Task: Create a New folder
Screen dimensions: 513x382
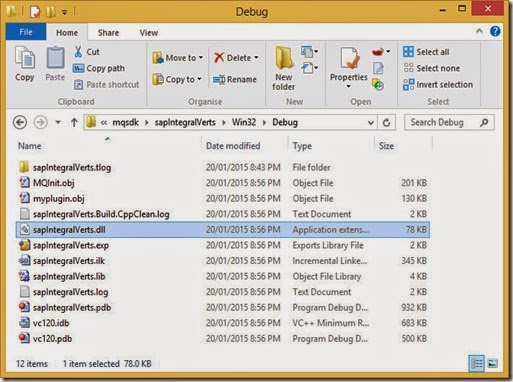Action: 283,68
